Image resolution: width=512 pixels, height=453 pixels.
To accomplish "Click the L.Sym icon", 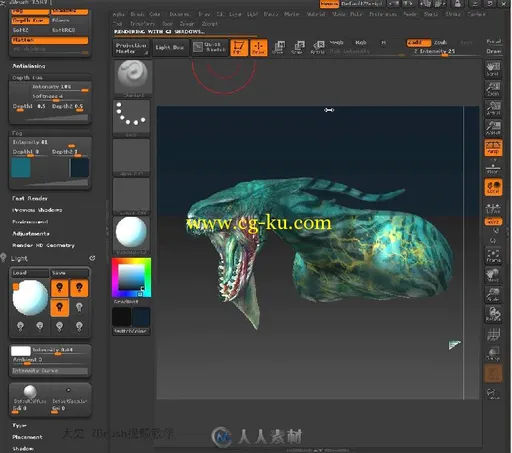I will coord(493,208).
